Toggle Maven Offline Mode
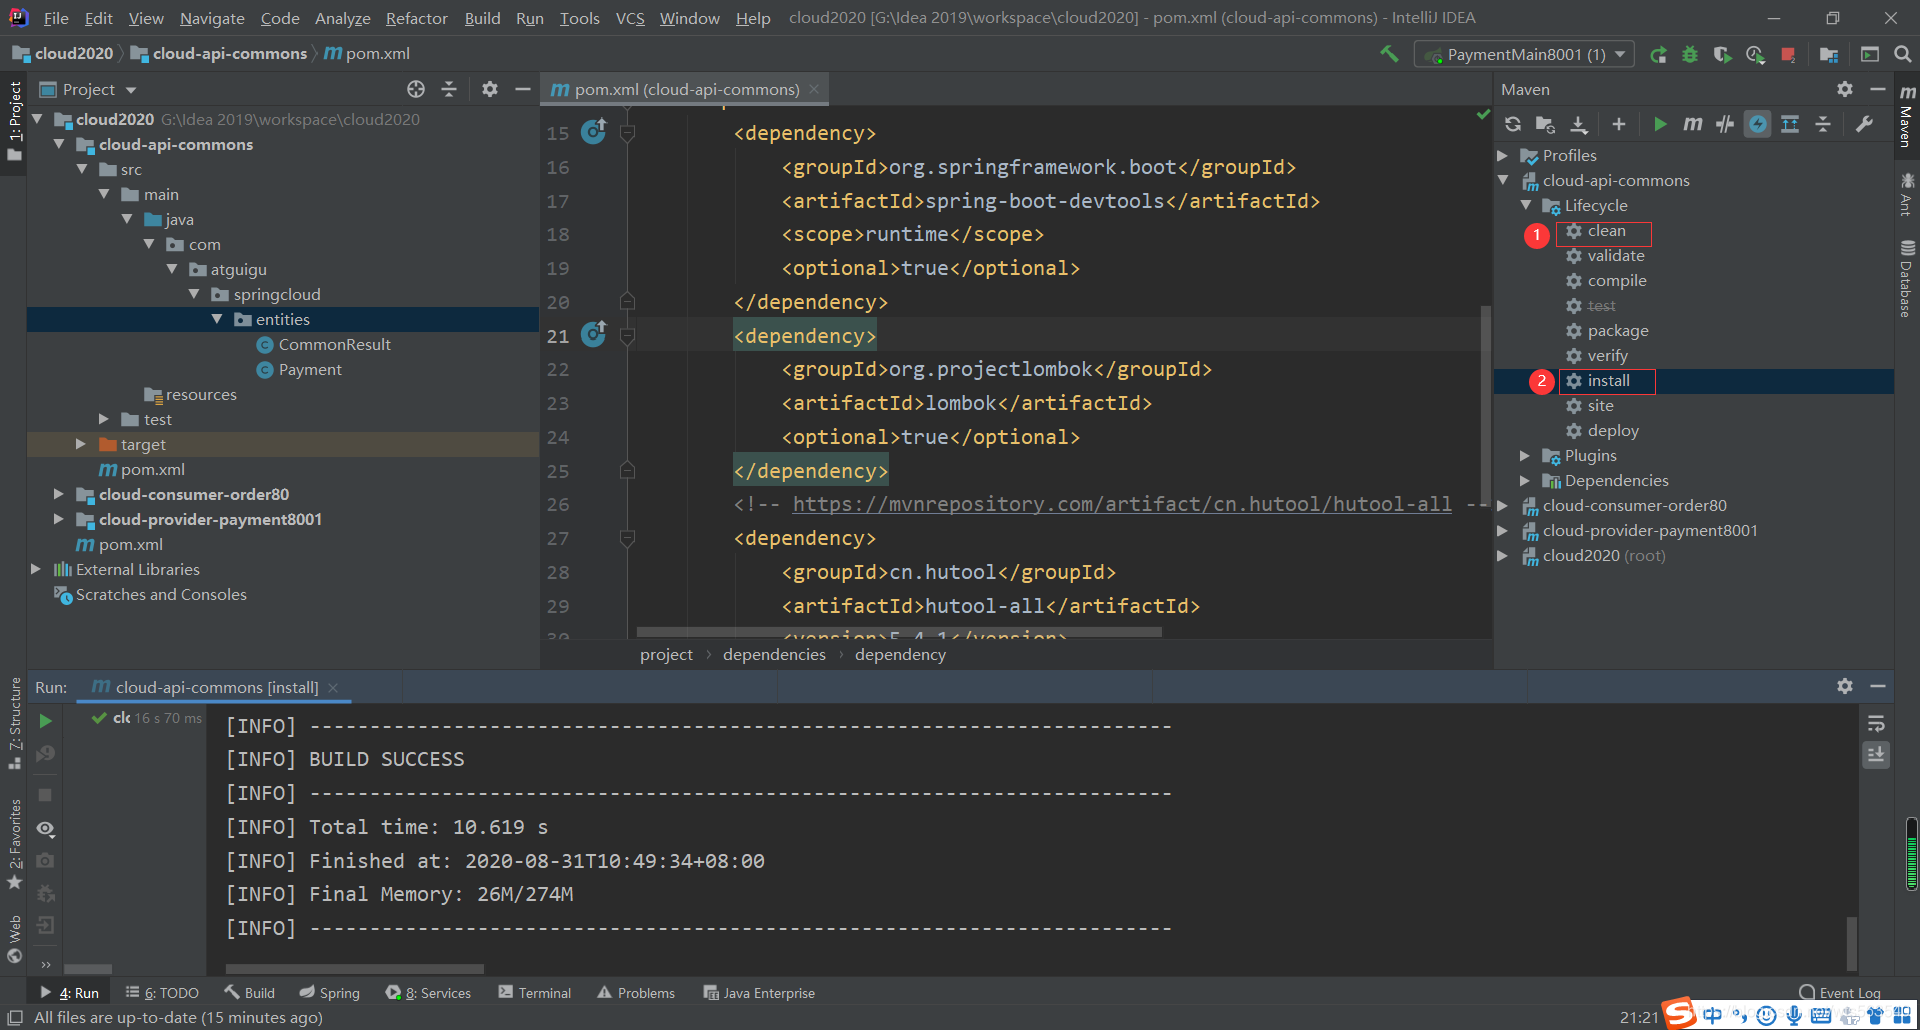The width and height of the screenshot is (1920, 1030). [1725, 124]
